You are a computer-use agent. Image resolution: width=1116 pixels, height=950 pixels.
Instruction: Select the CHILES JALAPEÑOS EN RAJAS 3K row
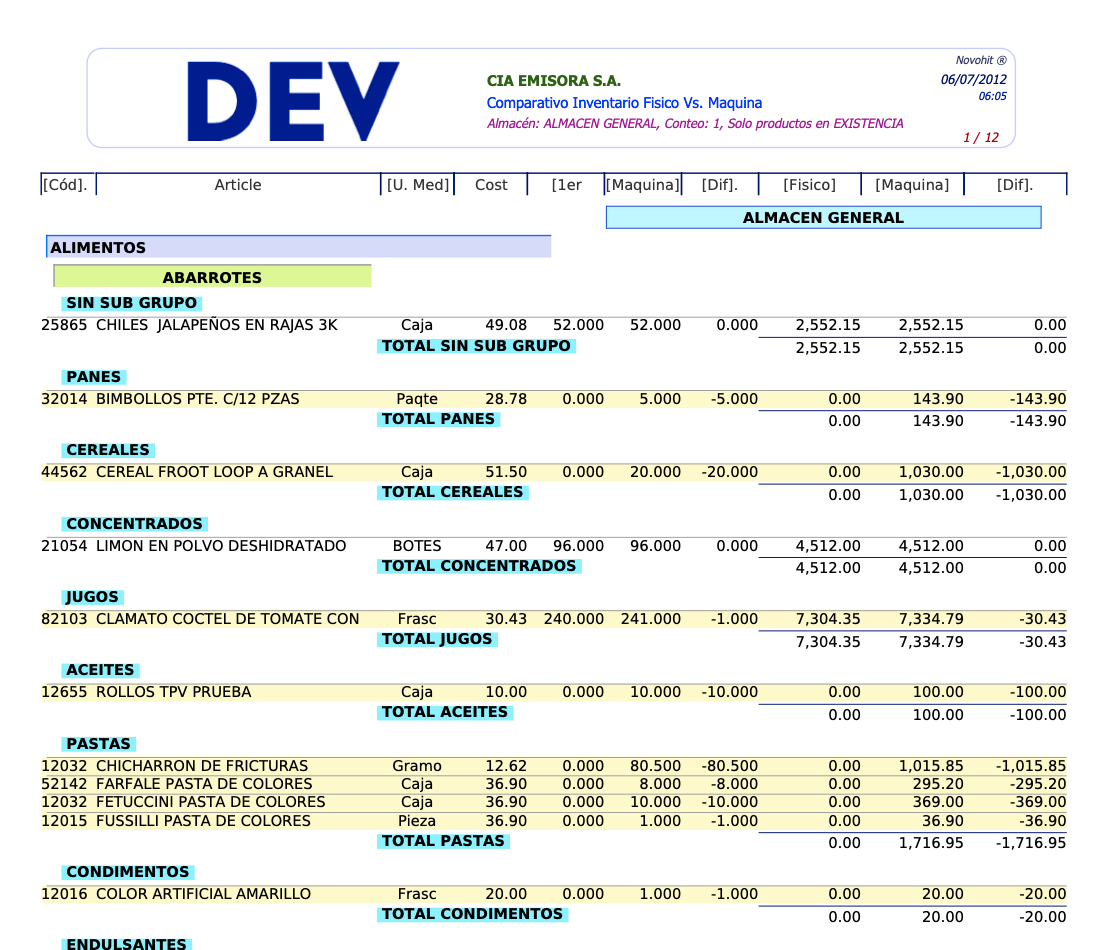[217, 325]
